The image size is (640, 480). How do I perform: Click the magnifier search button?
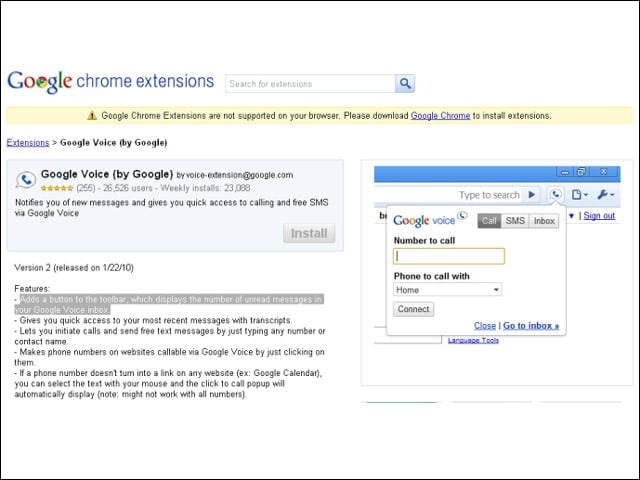point(404,84)
